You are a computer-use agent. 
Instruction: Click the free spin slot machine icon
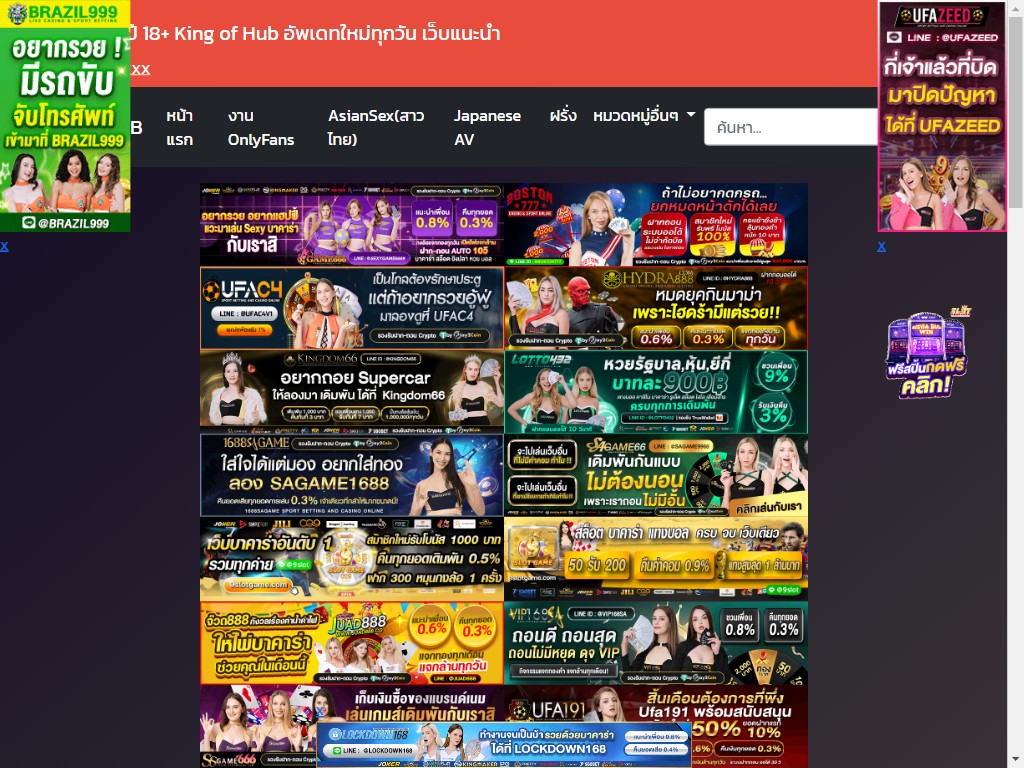[927, 352]
